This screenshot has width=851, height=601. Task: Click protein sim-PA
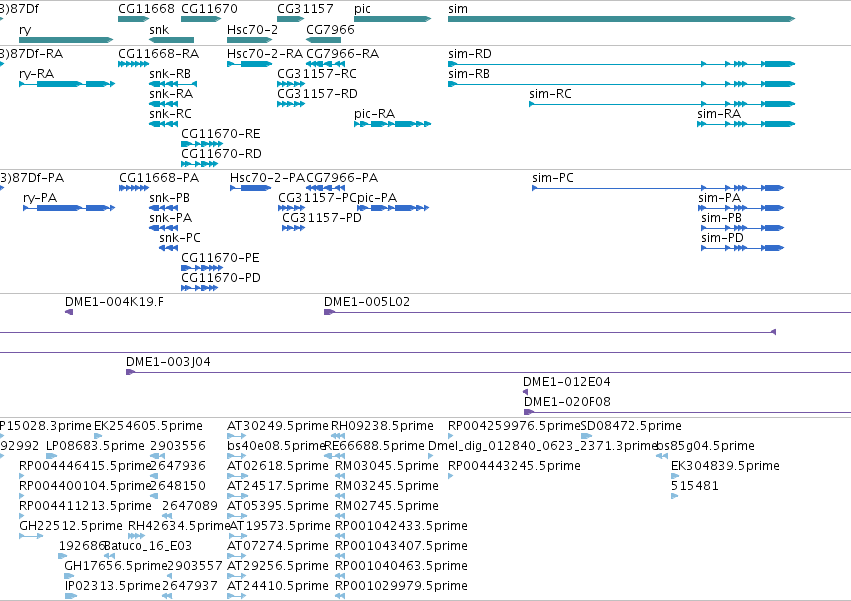pyautogui.click(x=741, y=208)
